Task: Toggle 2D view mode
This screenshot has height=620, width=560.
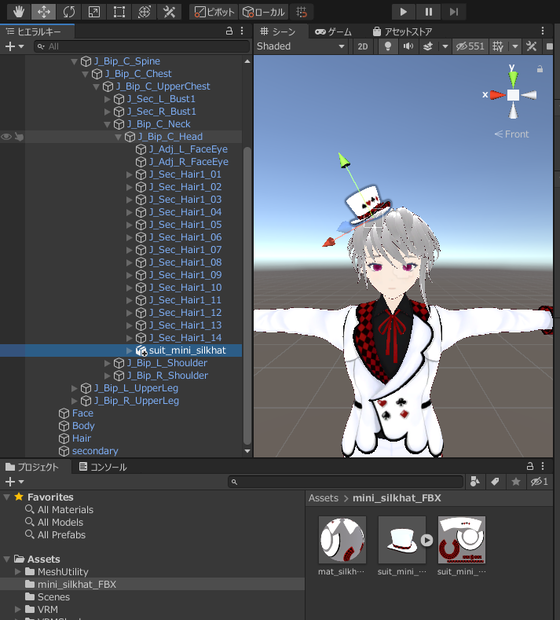Action: [363, 46]
